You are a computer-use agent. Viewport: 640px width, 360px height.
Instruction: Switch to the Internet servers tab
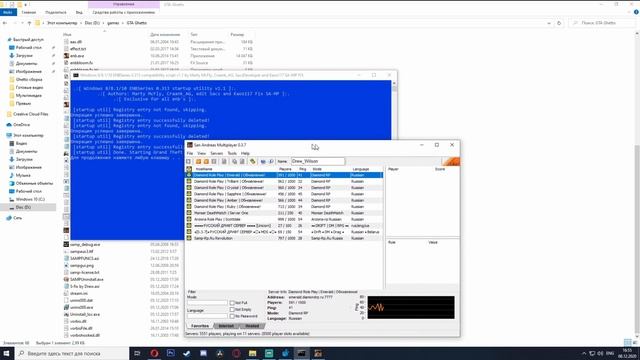click(227, 326)
